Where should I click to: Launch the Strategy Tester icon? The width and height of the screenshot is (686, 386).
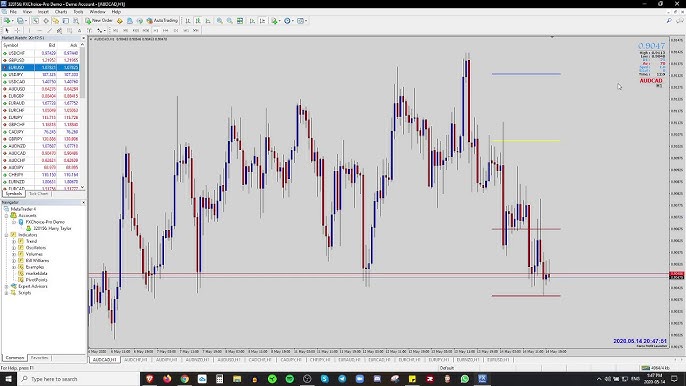coord(76,21)
